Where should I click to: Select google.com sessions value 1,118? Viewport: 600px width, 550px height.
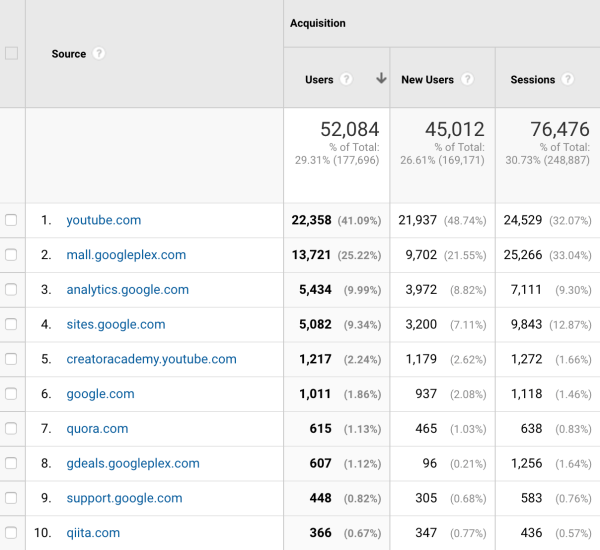[x=527, y=394]
